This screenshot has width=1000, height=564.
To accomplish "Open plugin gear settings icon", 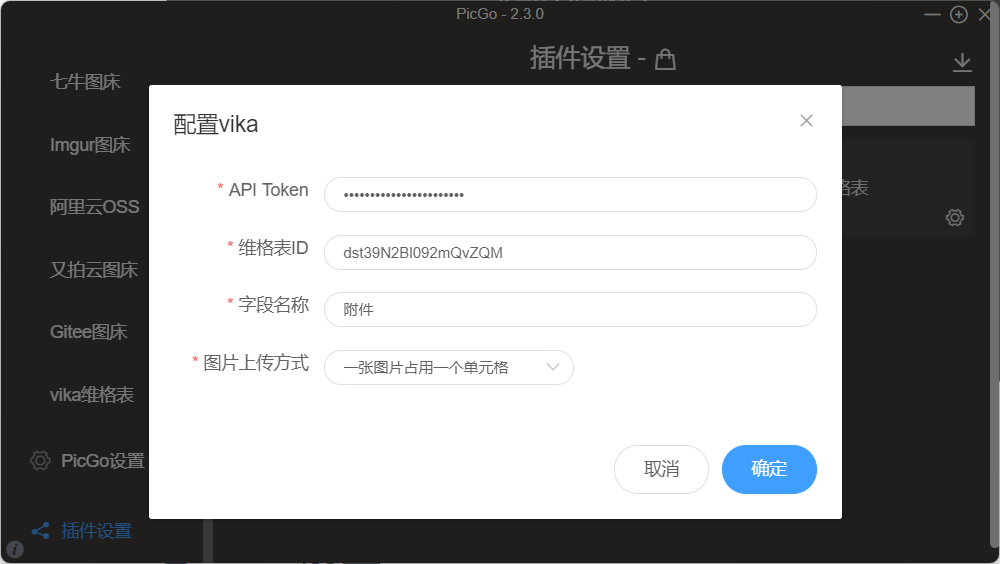I will pyautogui.click(x=955, y=217).
